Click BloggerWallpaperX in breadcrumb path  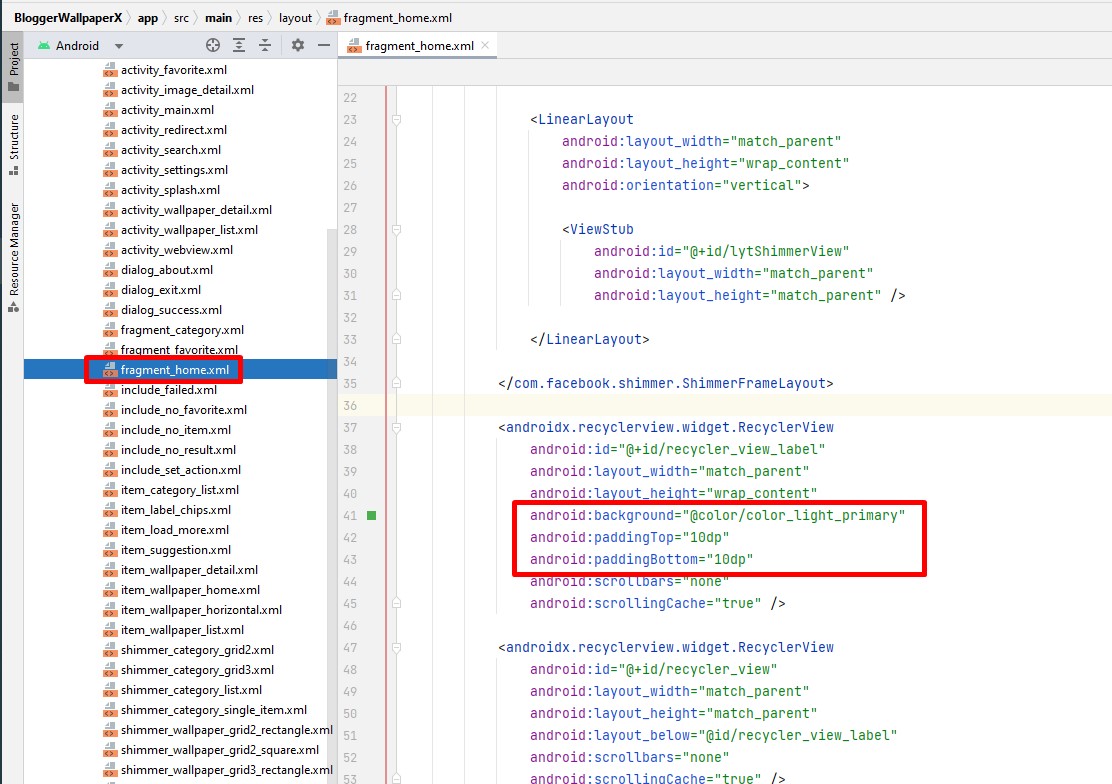pyautogui.click(x=68, y=18)
